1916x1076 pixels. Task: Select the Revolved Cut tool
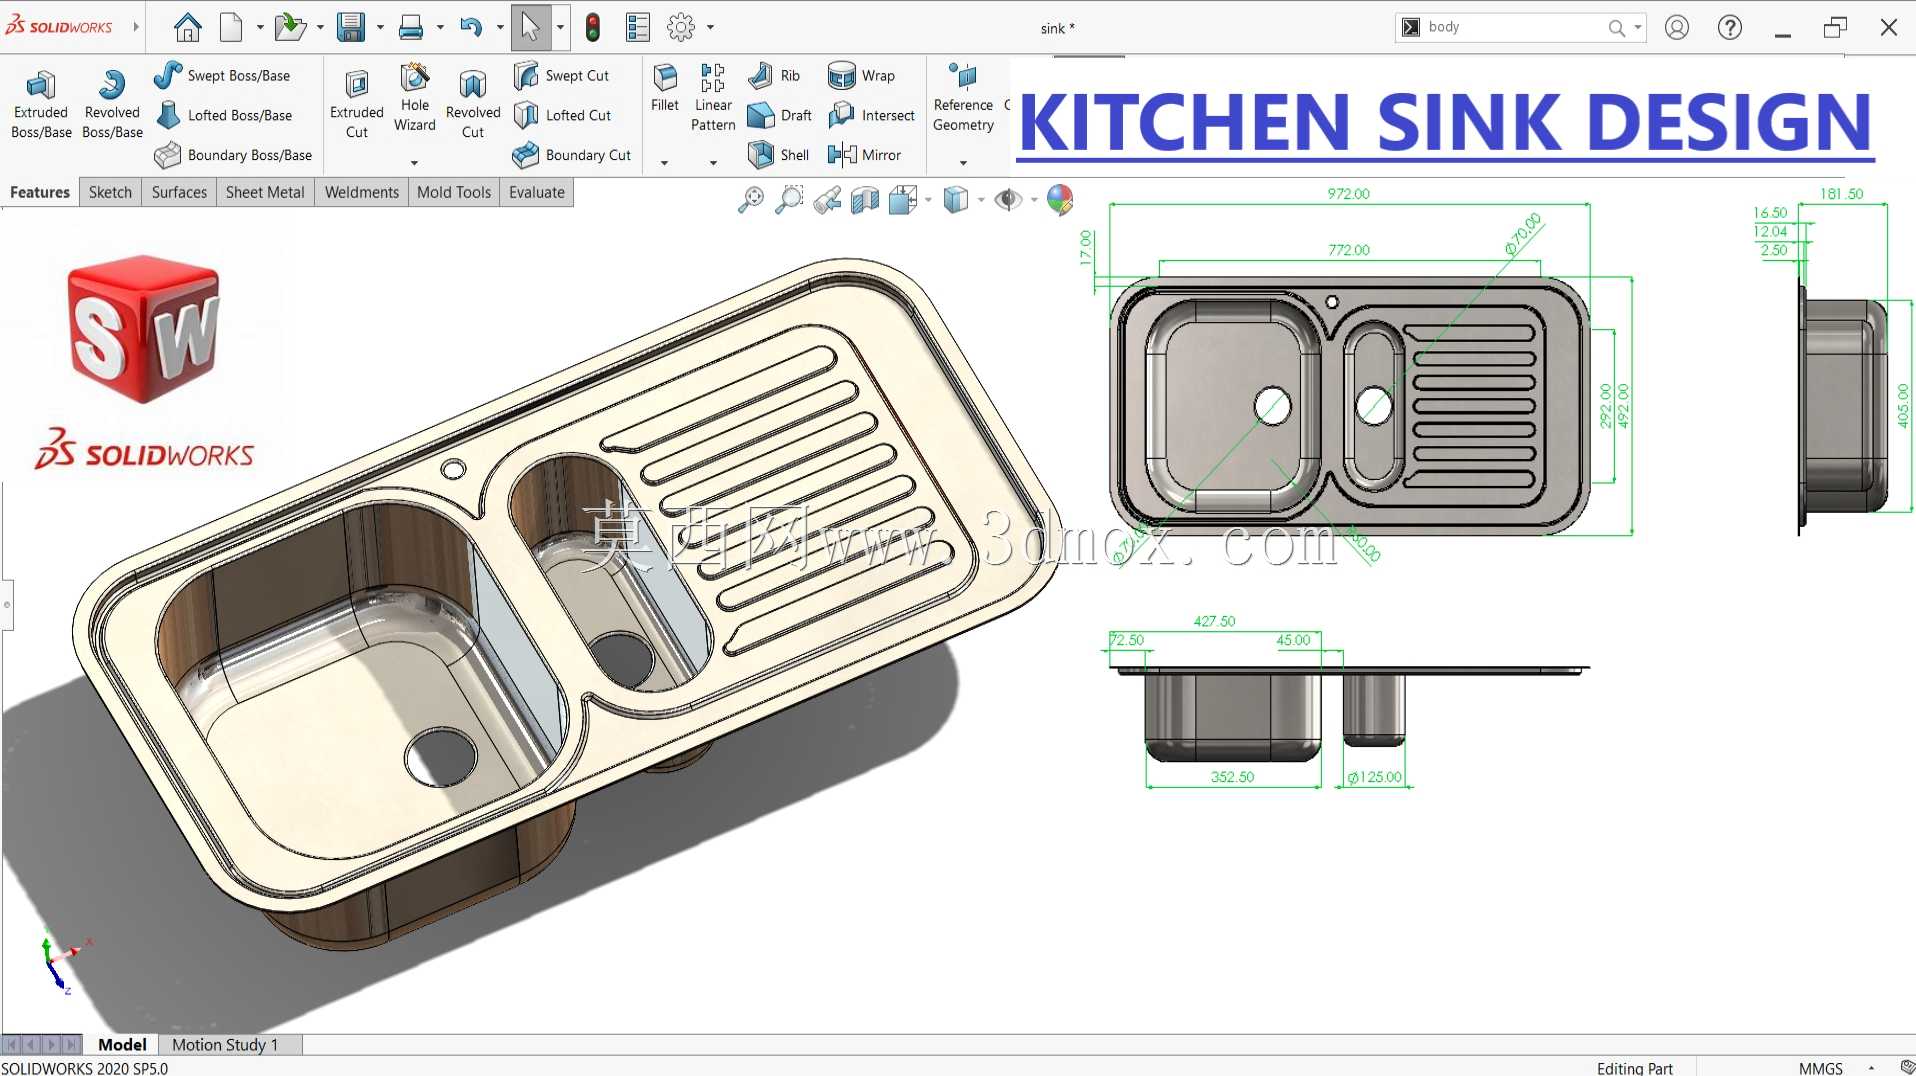point(473,104)
